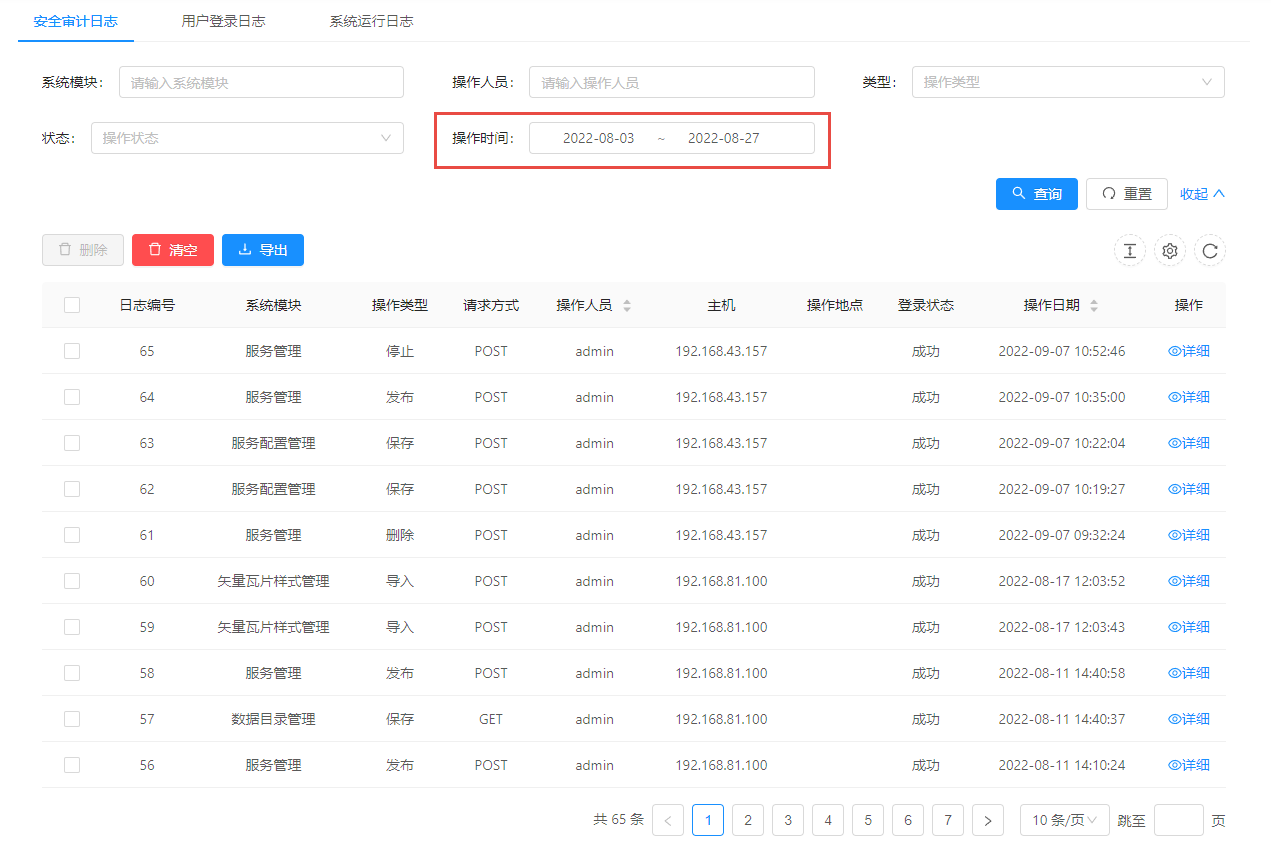Open column settings gear icon

1169,251
